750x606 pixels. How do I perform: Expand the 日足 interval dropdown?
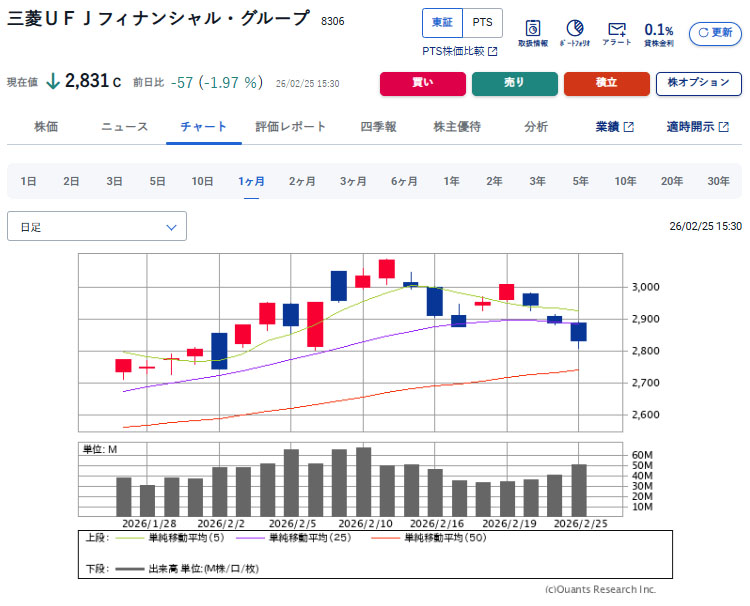click(97, 227)
